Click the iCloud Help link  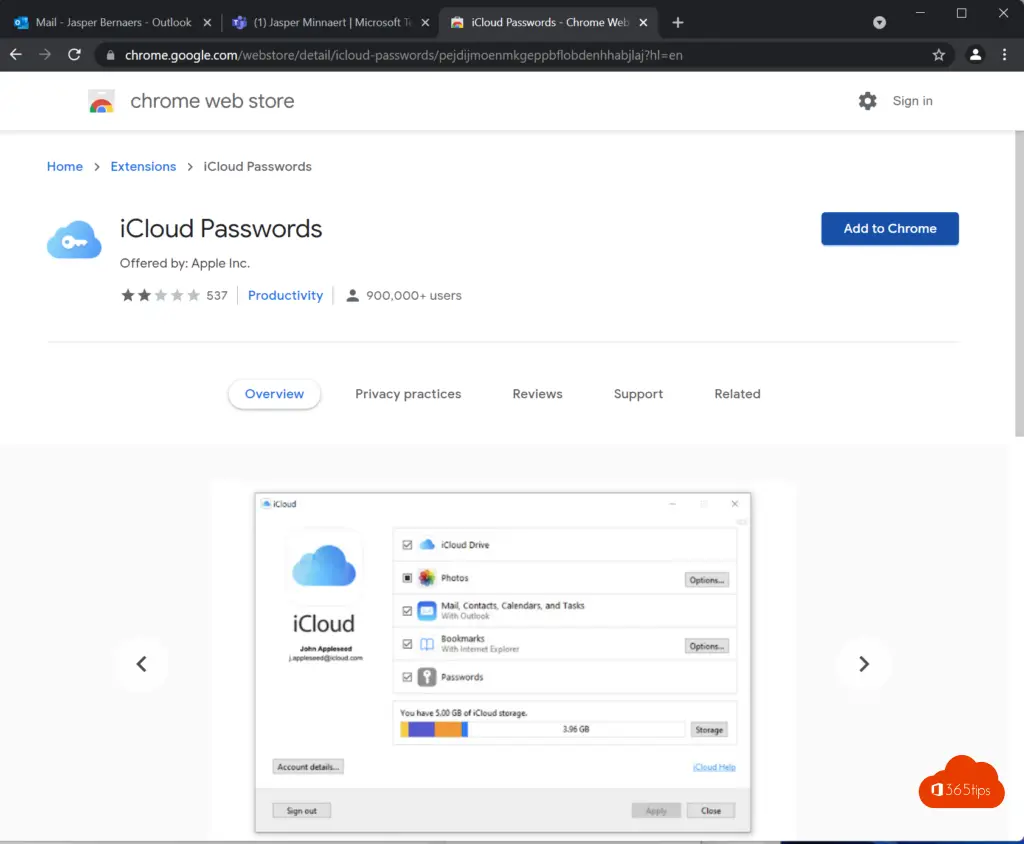714,767
